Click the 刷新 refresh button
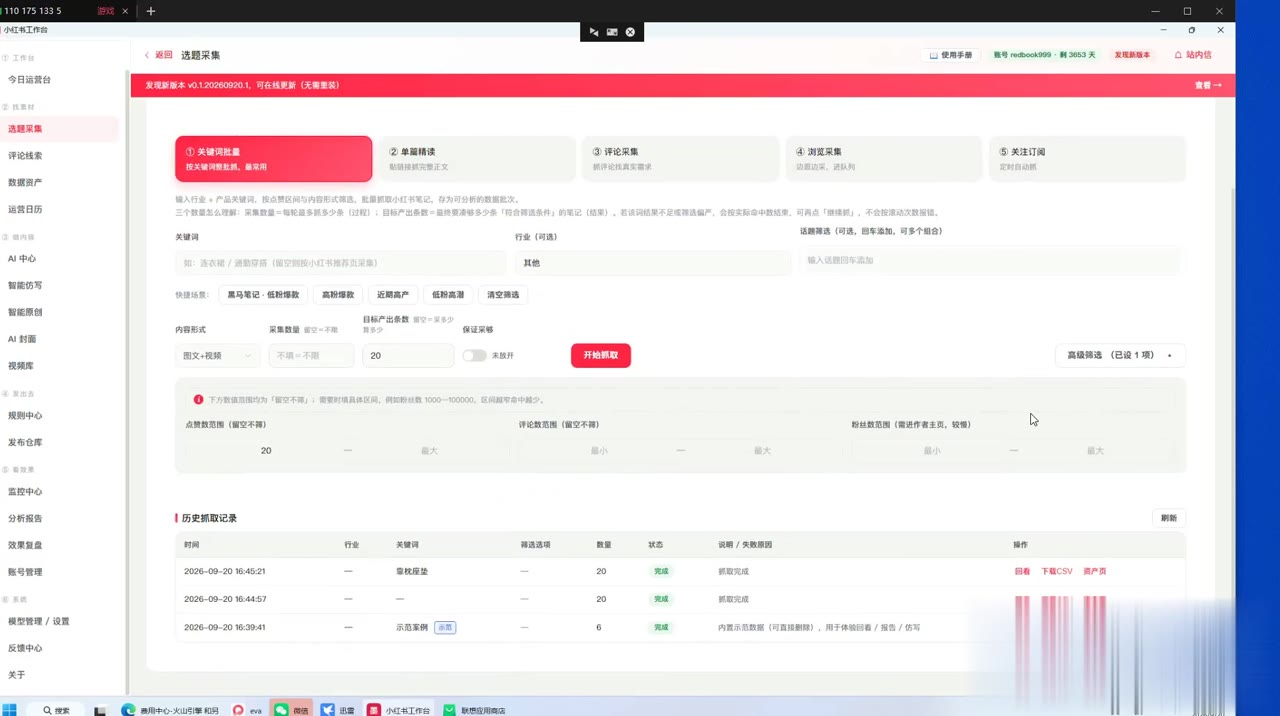 pyautogui.click(x=1168, y=518)
